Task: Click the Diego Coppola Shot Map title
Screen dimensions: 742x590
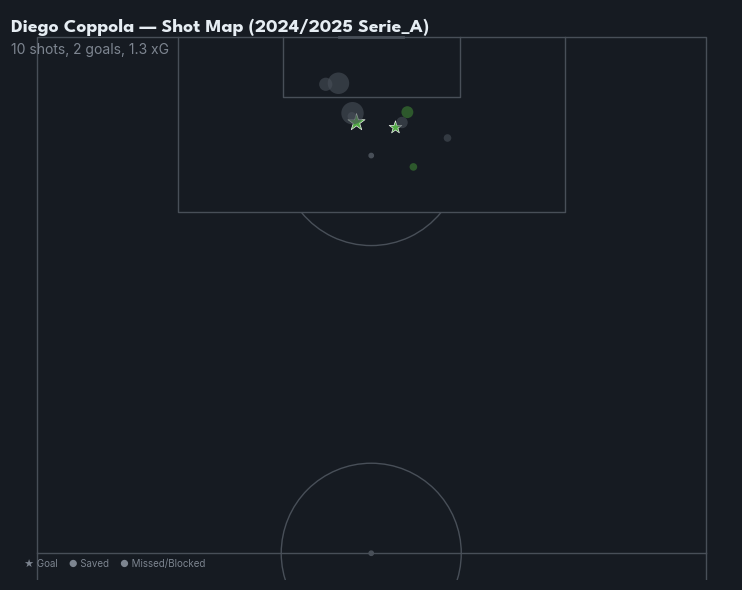Action: tap(220, 27)
